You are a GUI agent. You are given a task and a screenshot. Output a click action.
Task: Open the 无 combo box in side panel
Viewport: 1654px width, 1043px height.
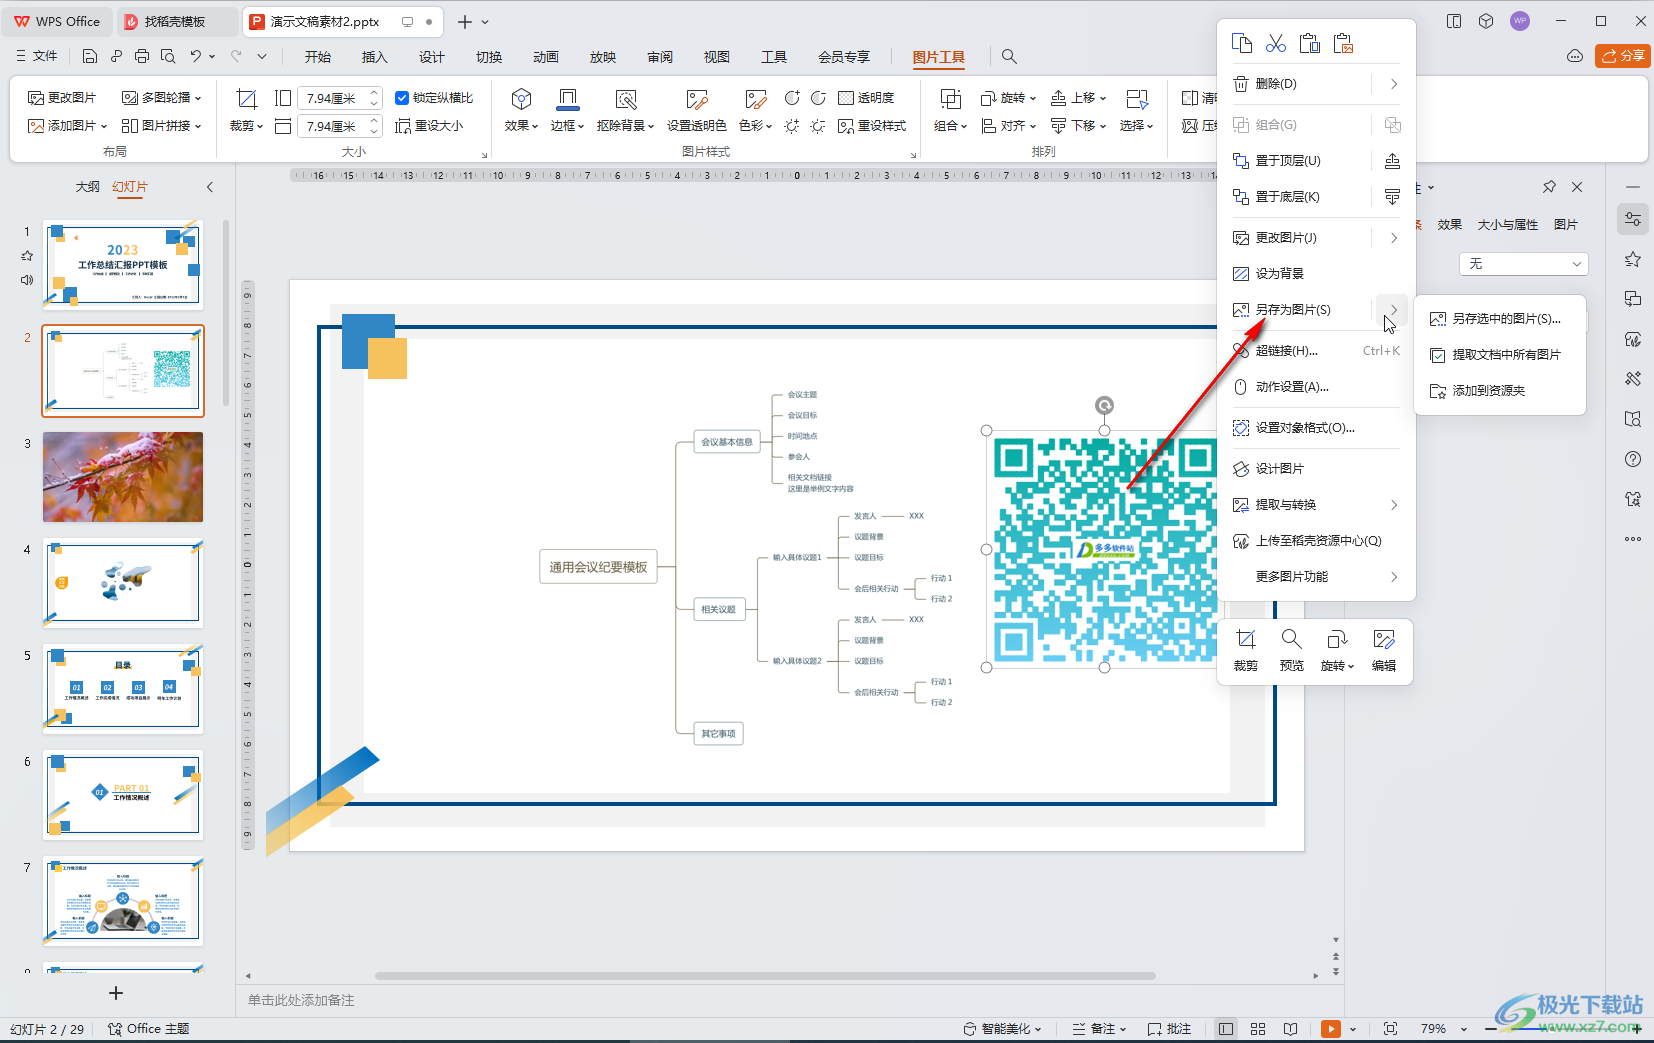coord(1524,264)
